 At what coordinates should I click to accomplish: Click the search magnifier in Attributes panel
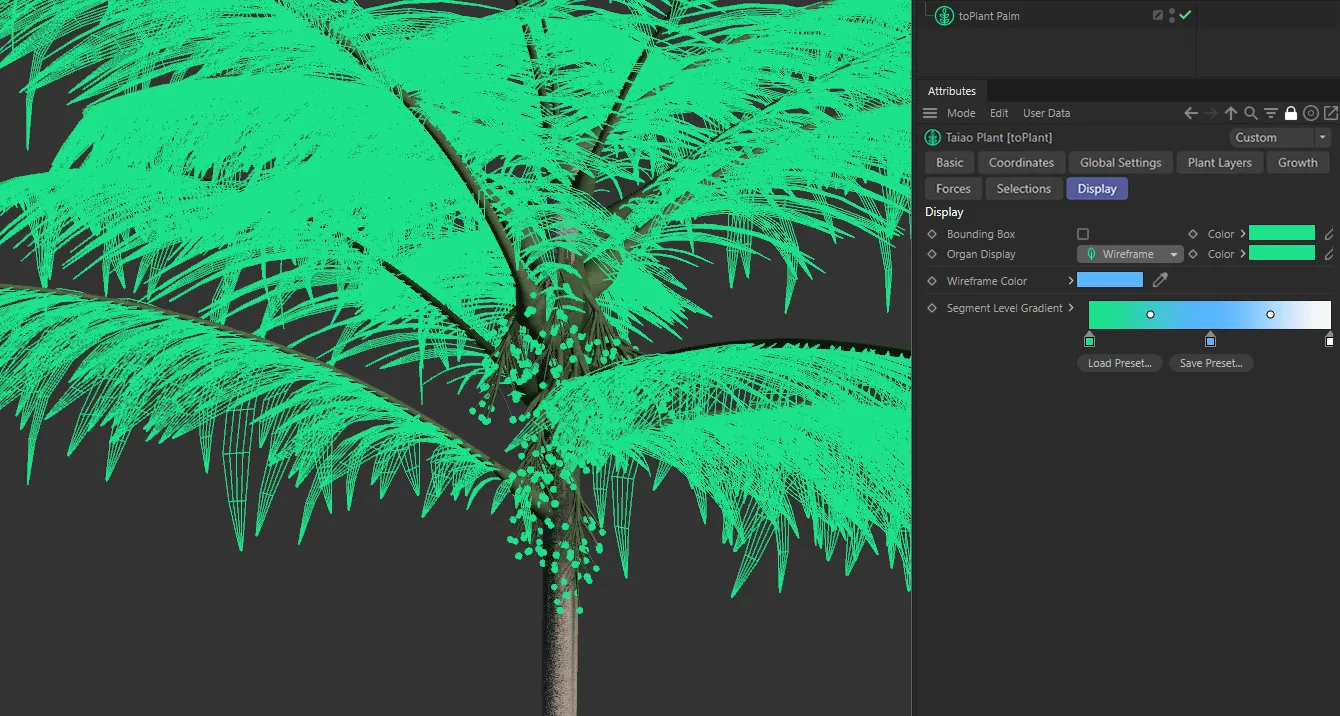(x=1251, y=113)
